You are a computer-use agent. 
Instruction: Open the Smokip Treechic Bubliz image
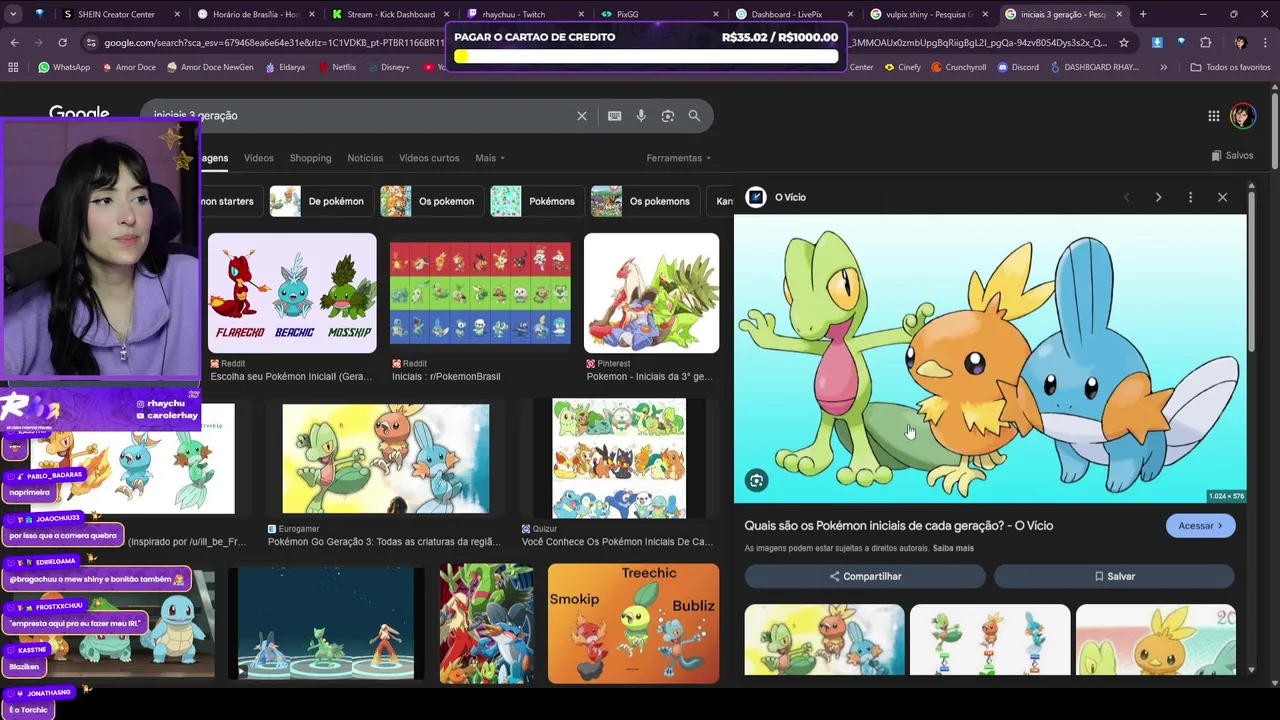click(x=633, y=624)
